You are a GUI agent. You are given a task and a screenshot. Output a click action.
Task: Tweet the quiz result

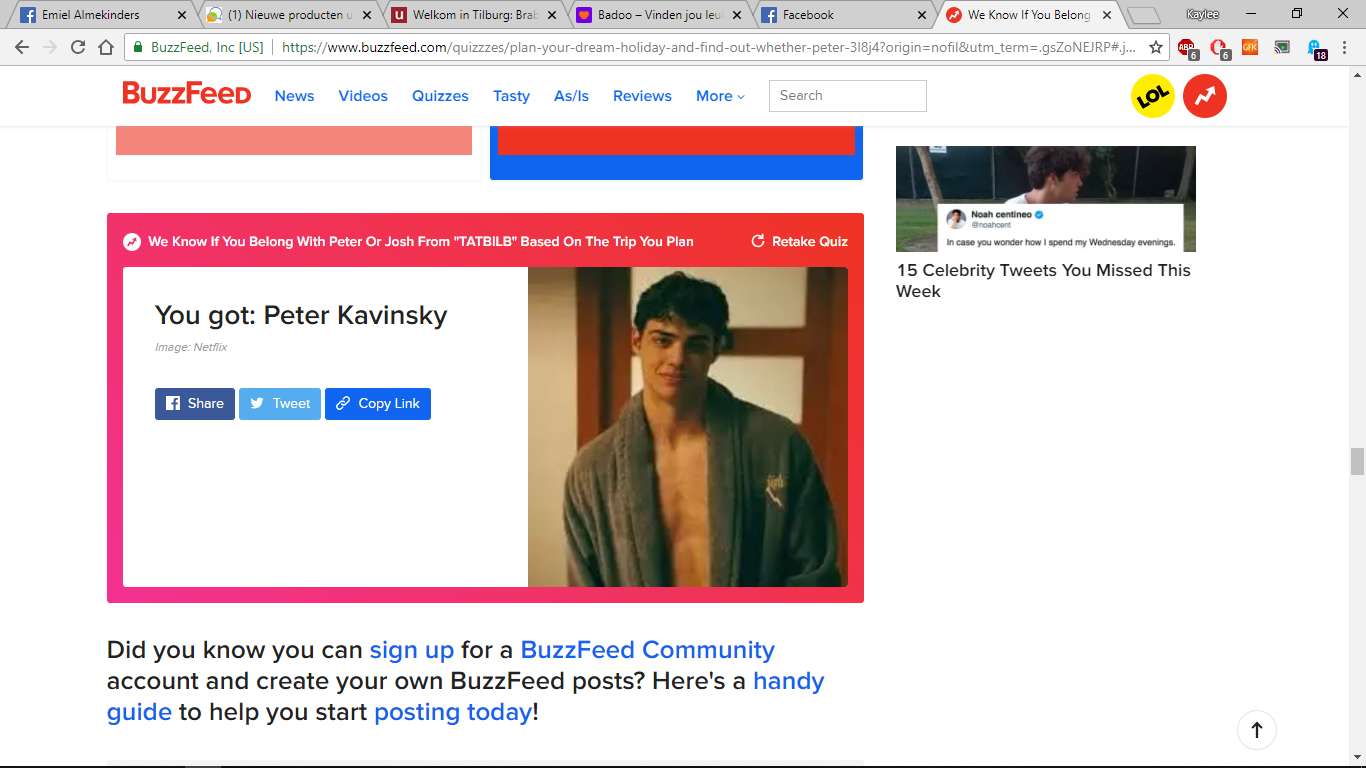[x=280, y=404]
